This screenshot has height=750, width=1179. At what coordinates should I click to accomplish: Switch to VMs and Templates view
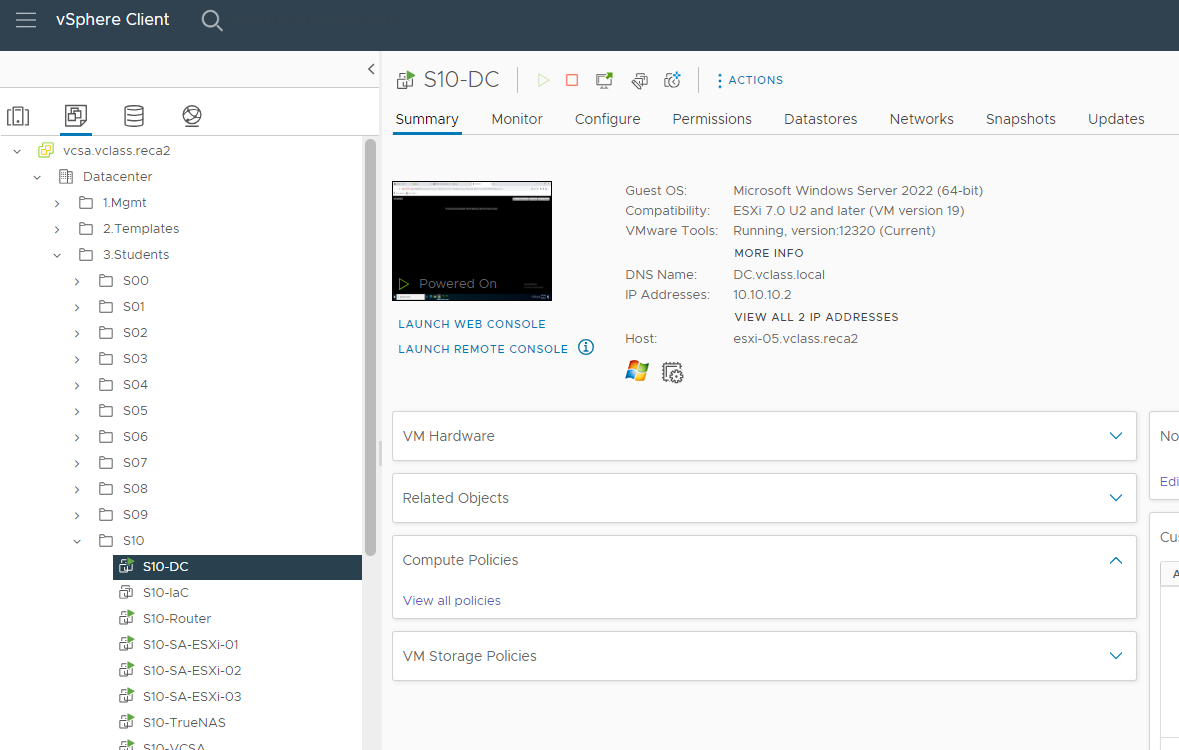pos(76,116)
